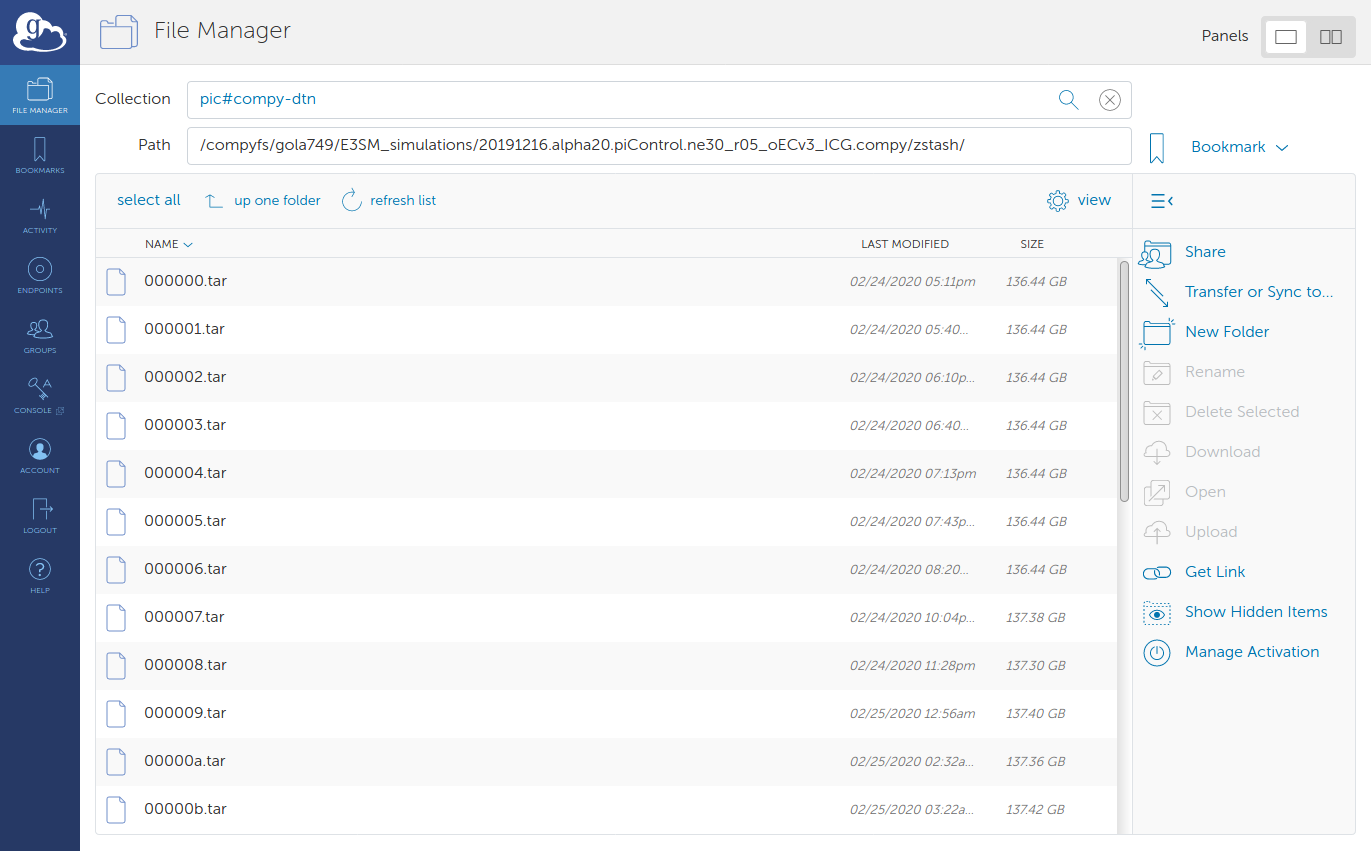Click Logout in sidebar

(40, 516)
